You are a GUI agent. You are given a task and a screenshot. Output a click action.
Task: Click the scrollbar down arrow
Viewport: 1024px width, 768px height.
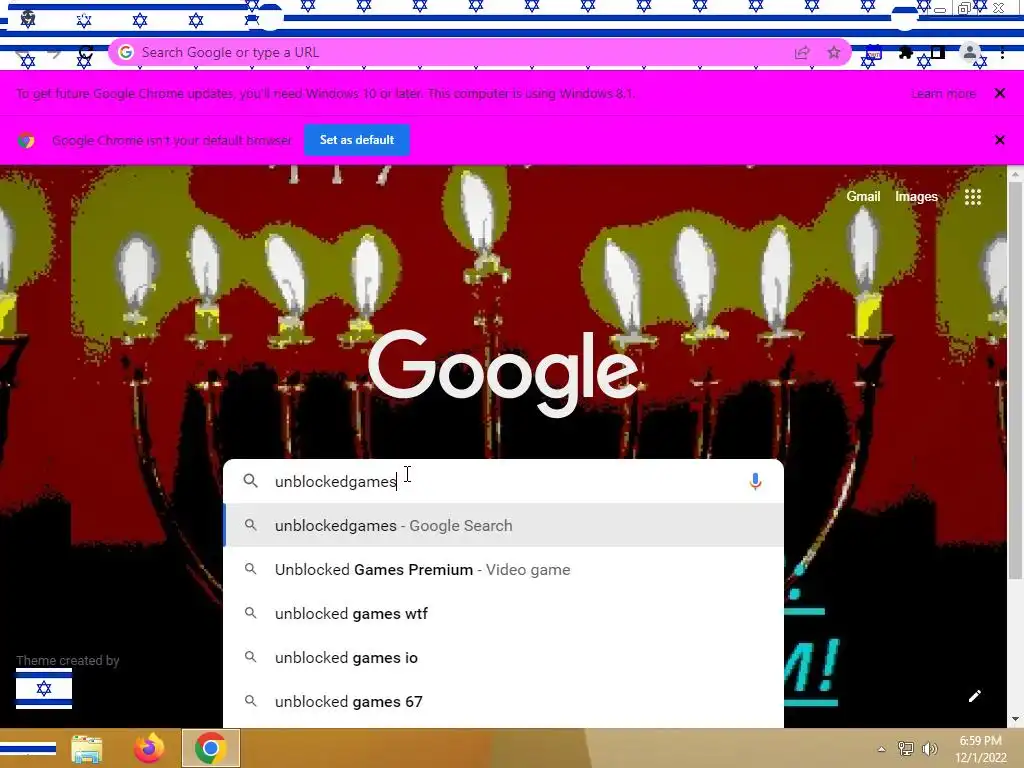pyautogui.click(x=1015, y=719)
